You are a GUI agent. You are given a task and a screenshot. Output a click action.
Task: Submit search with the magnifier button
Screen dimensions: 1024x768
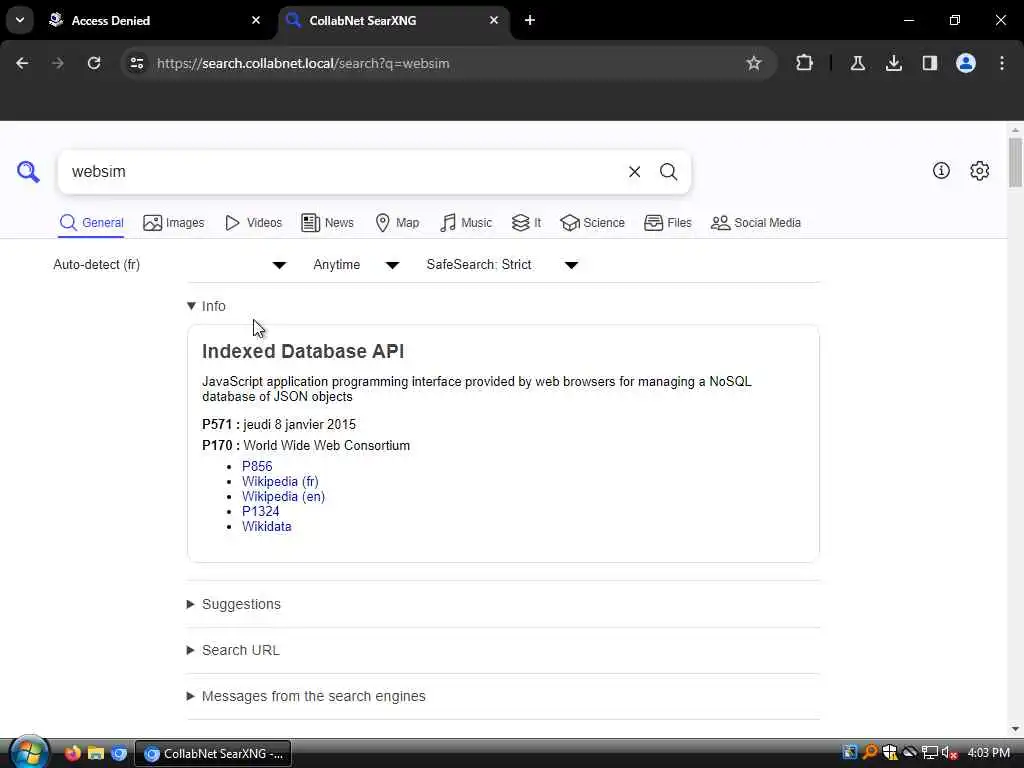pos(668,172)
